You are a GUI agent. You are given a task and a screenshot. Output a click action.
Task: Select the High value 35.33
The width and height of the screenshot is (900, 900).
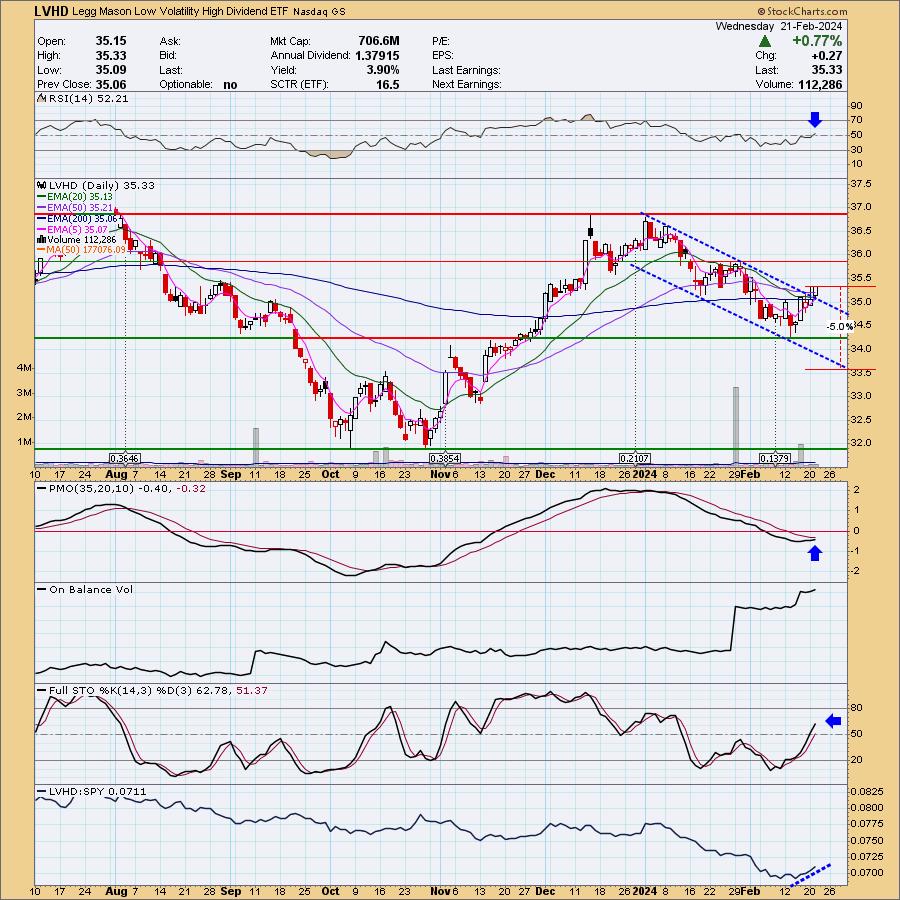pyautogui.click(x=111, y=56)
